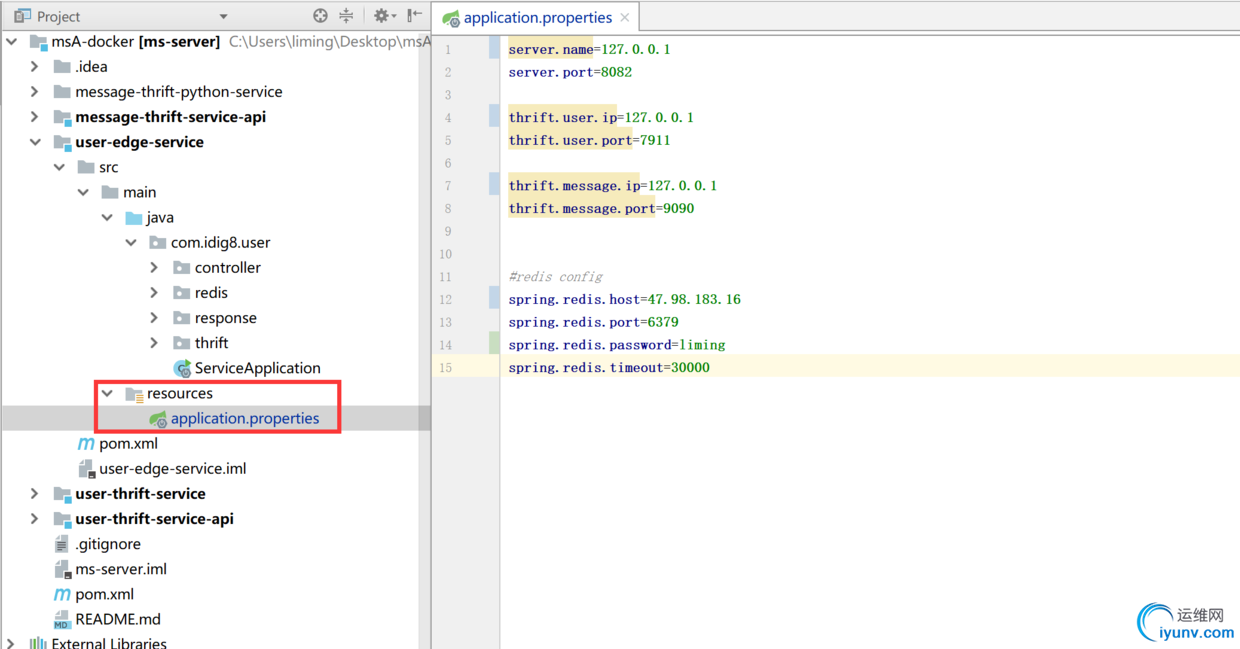Collapse the user-edge-service module arrow

click(35, 142)
